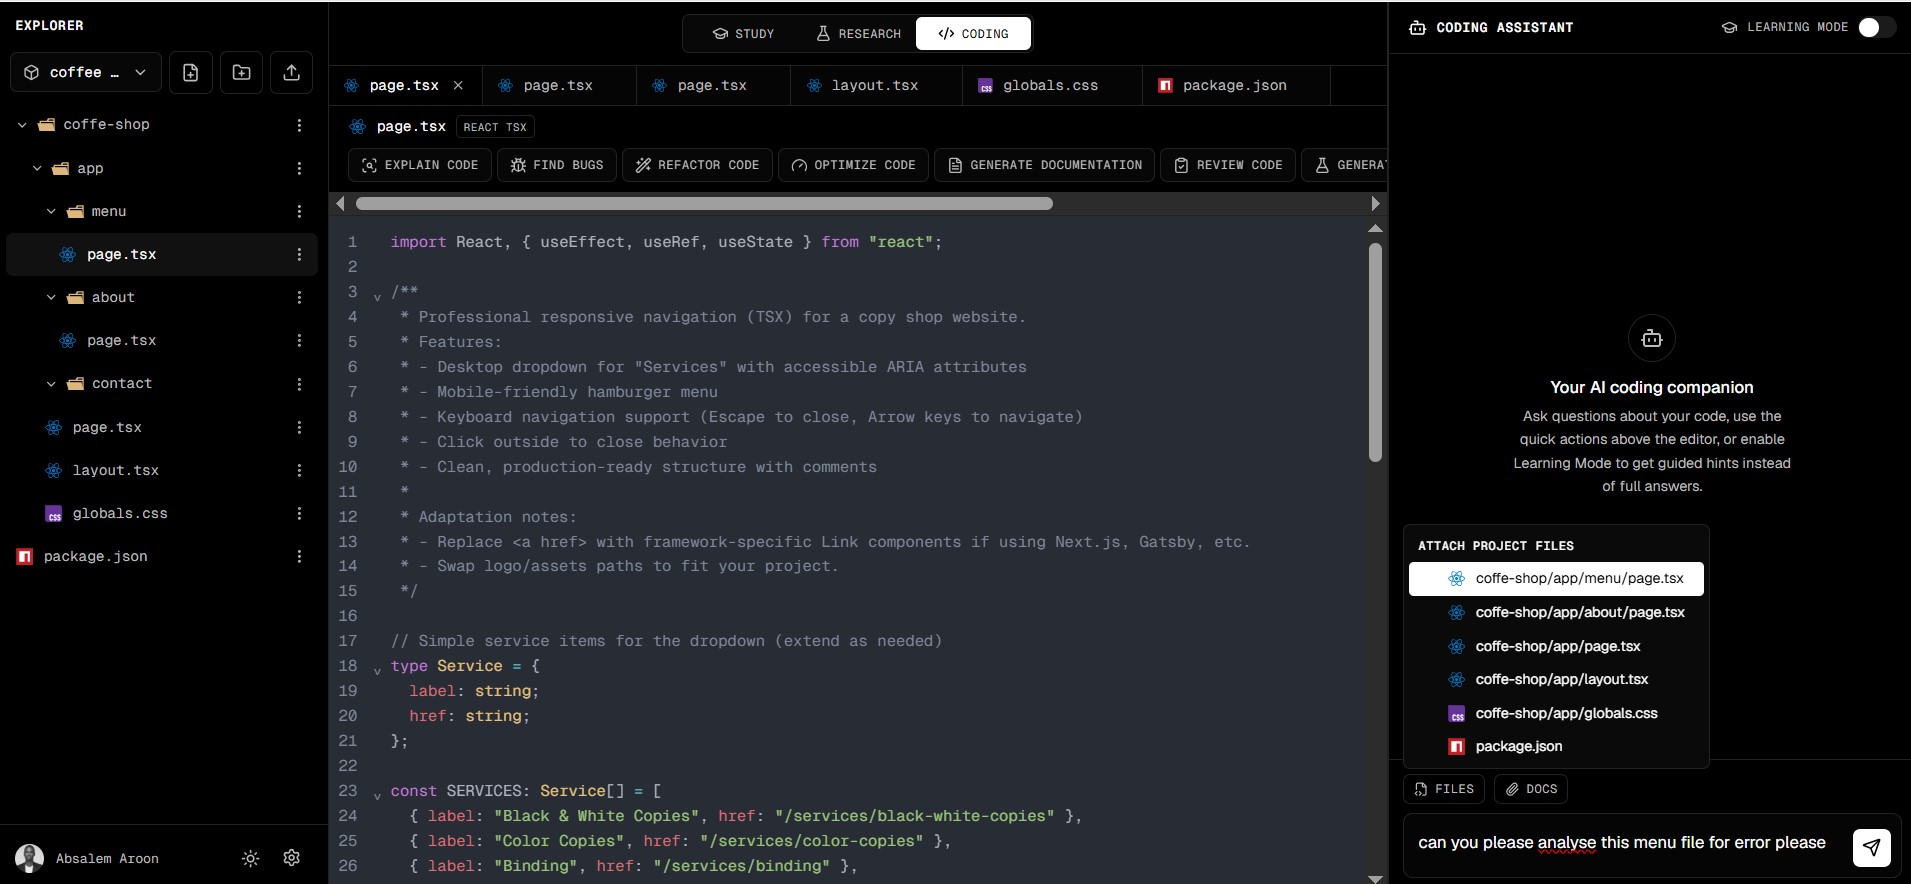Switch to layout.tsx editor tab
This screenshot has height=884, width=1911.
875,86
